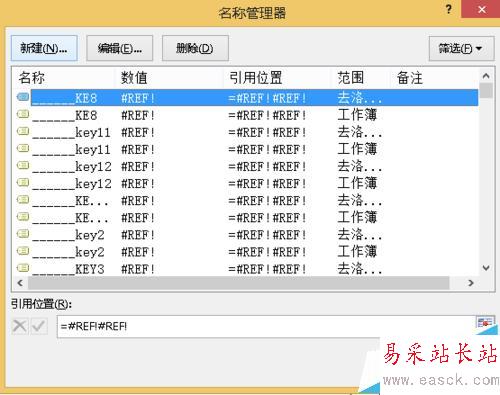The width and height of the screenshot is (500, 395).
Task: Click the collapse dialog range selector icon
Action: (485, 323)
